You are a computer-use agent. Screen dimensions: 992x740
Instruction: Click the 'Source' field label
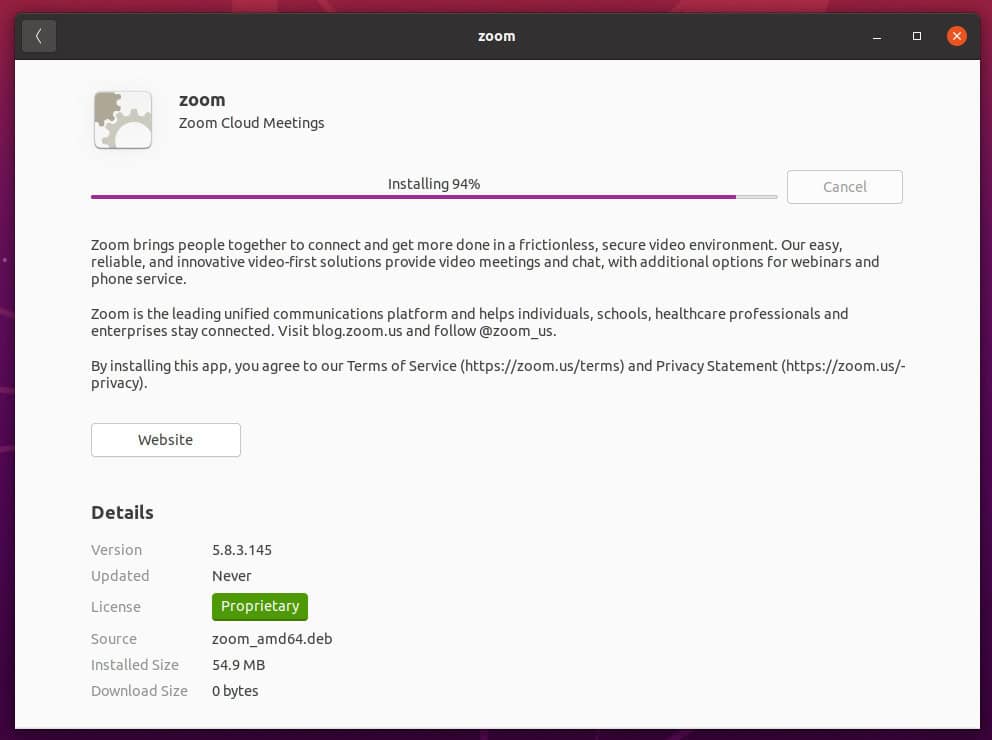point(114,639)
